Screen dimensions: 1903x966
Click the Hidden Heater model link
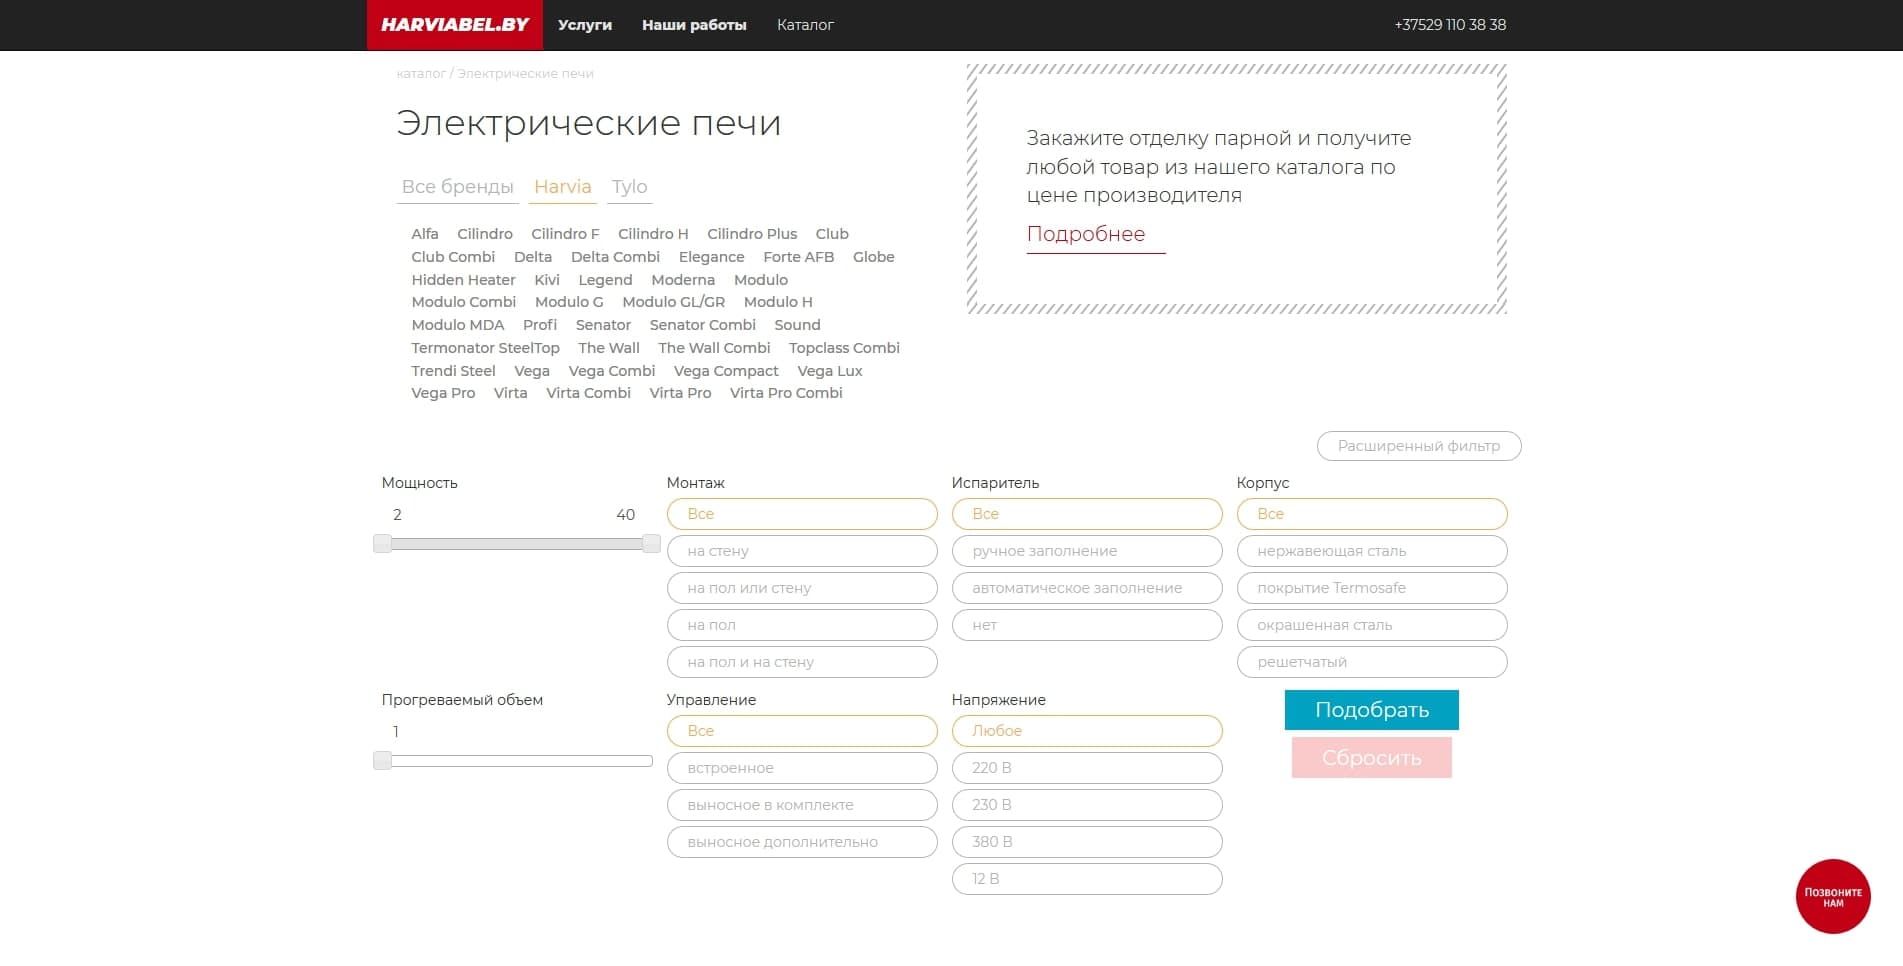coord(463,280)
